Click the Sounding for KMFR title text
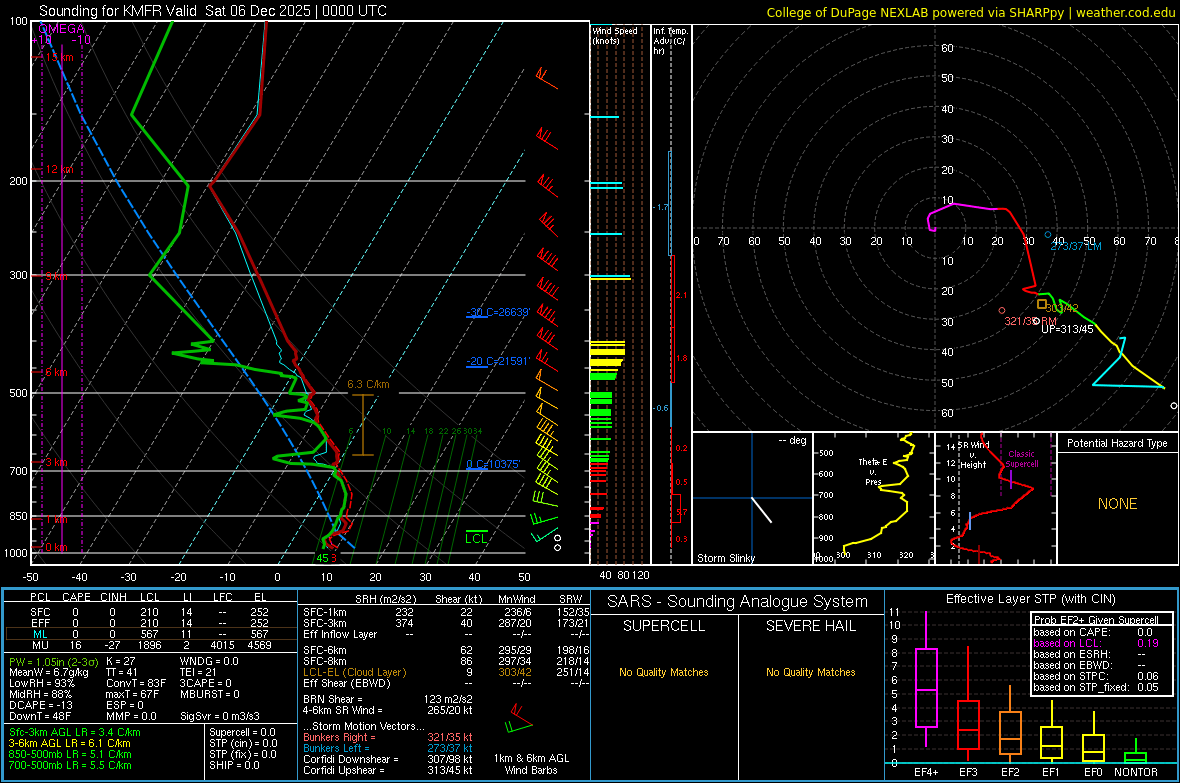Screen dimensions: 1180x783 click(213, 11)
